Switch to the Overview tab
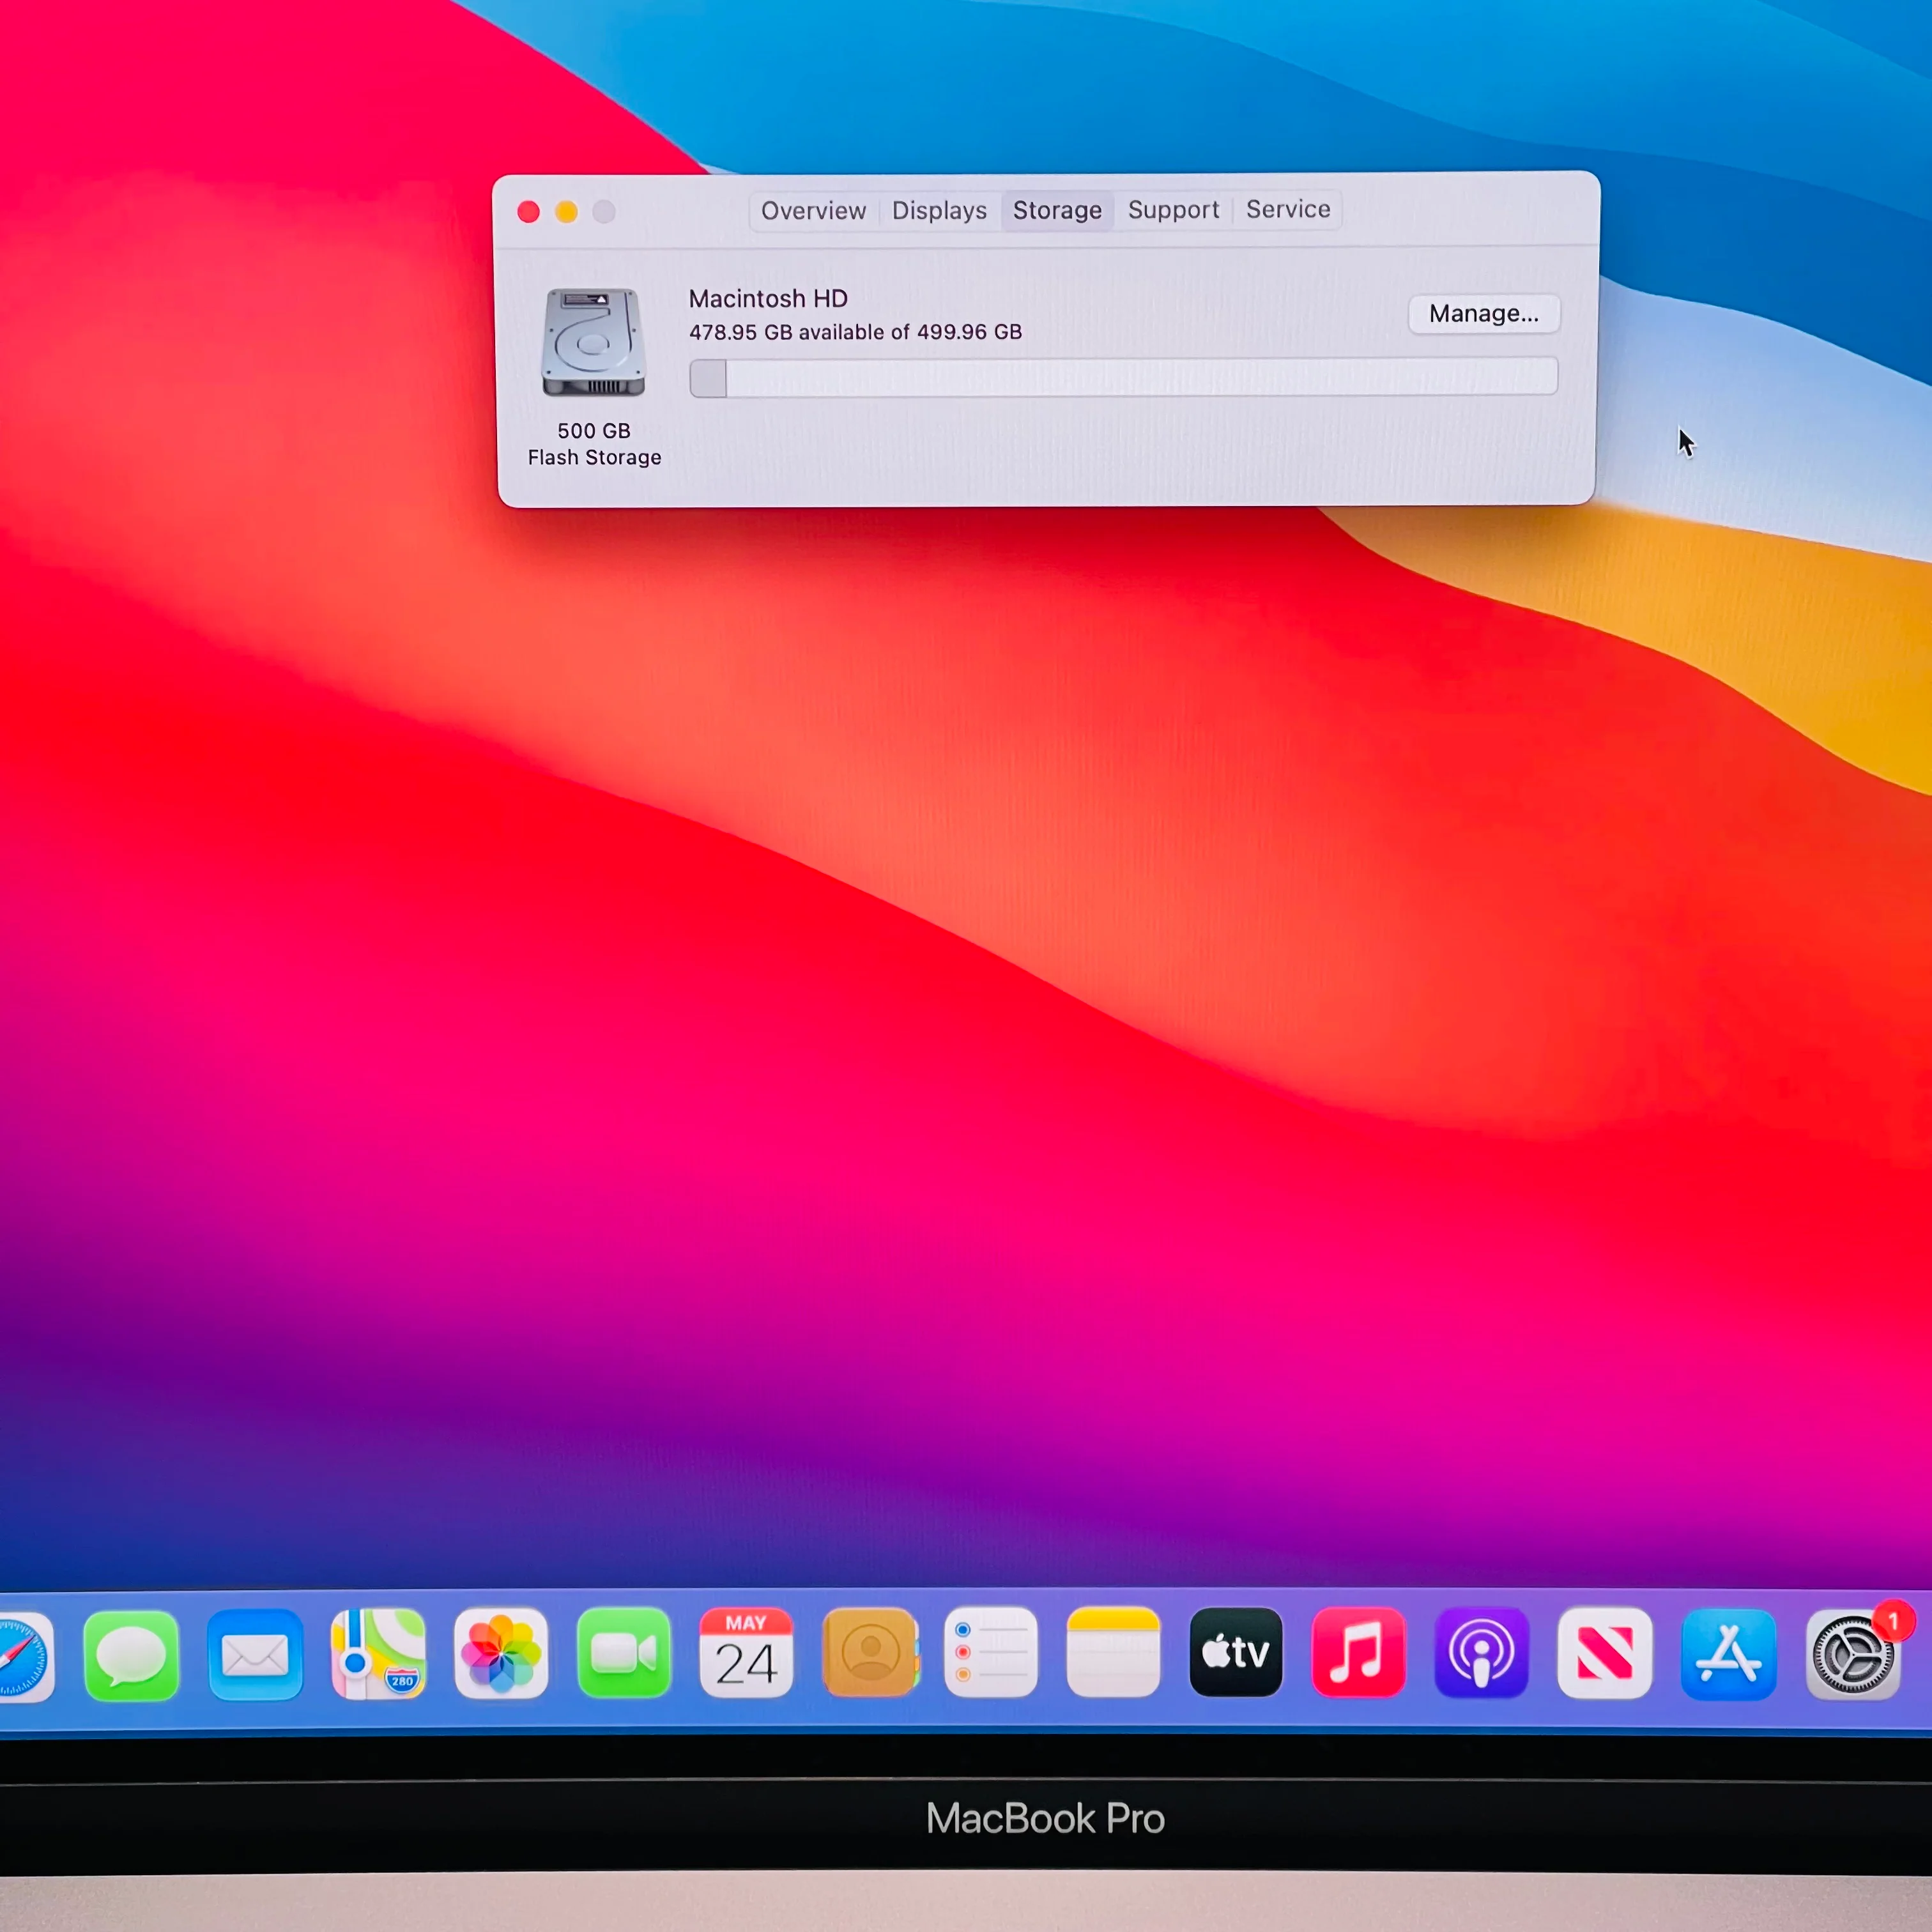The height and width of the screenshot is (1932, 1932). click(x=813, y=211)
